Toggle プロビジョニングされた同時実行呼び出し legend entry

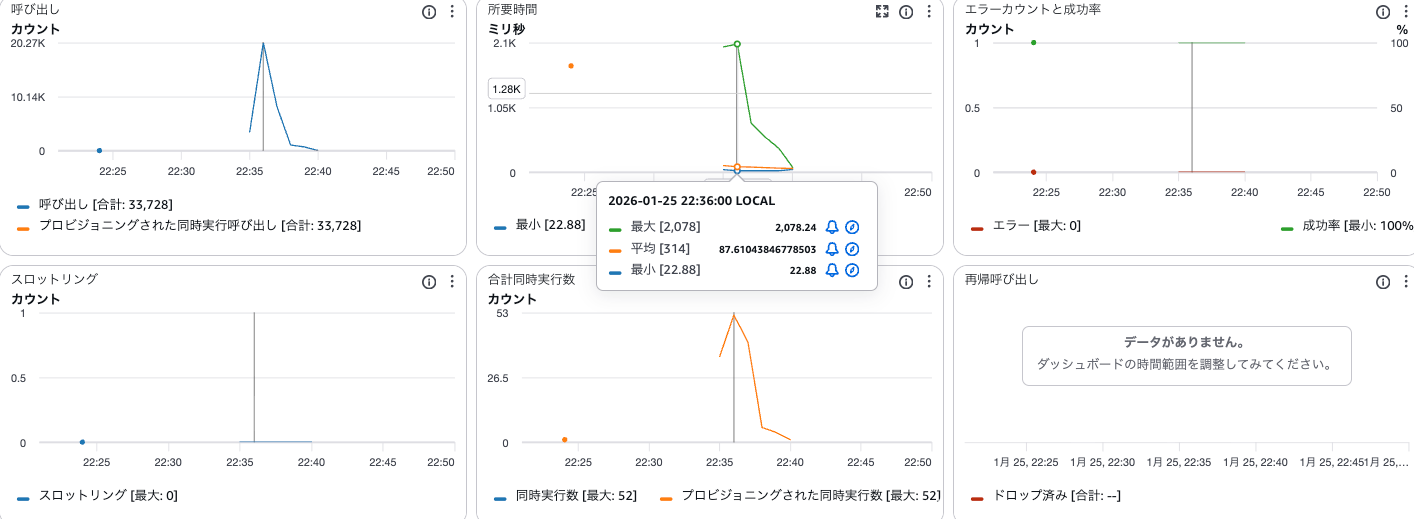click(x=189, y=226)
